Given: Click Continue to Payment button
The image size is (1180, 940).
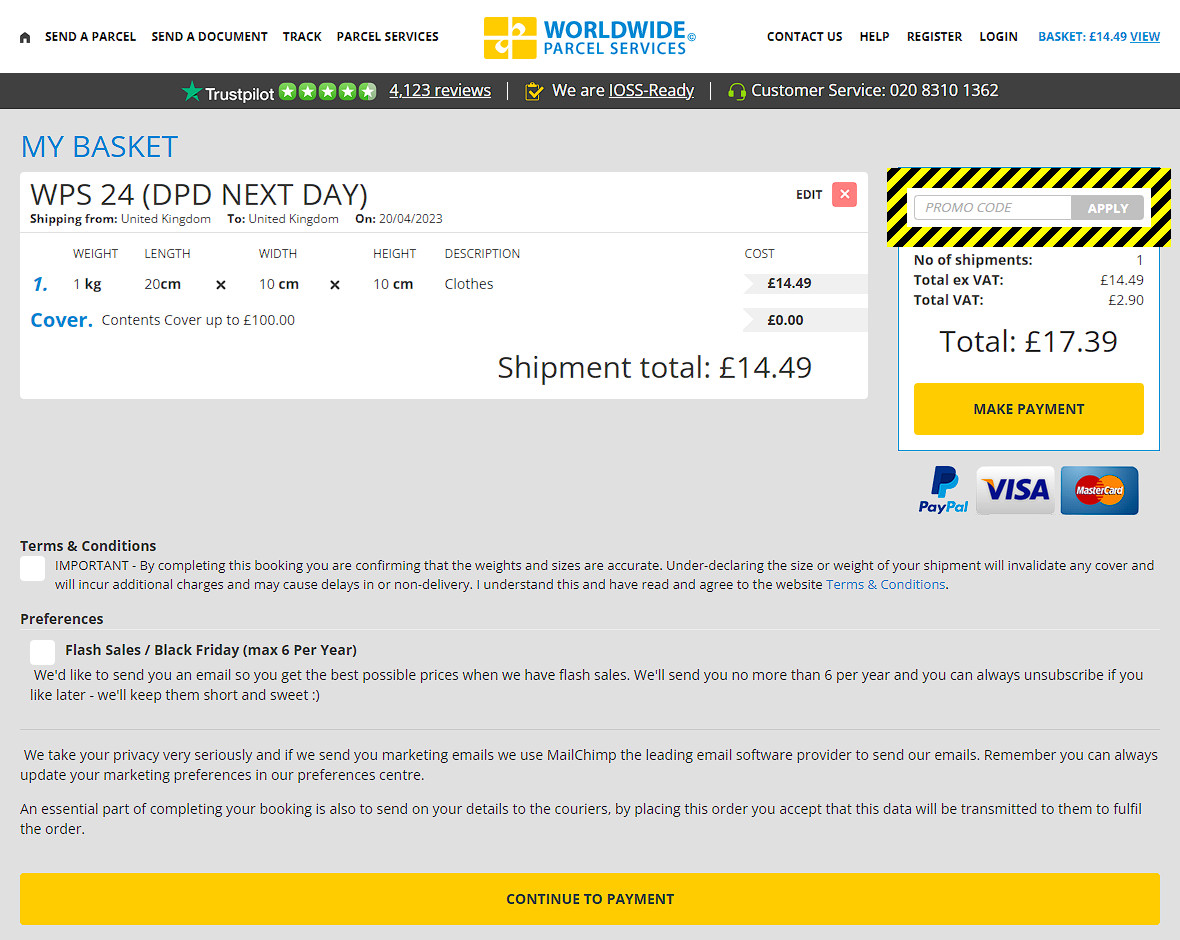Looking at the screenshot, I should (590, 899).
